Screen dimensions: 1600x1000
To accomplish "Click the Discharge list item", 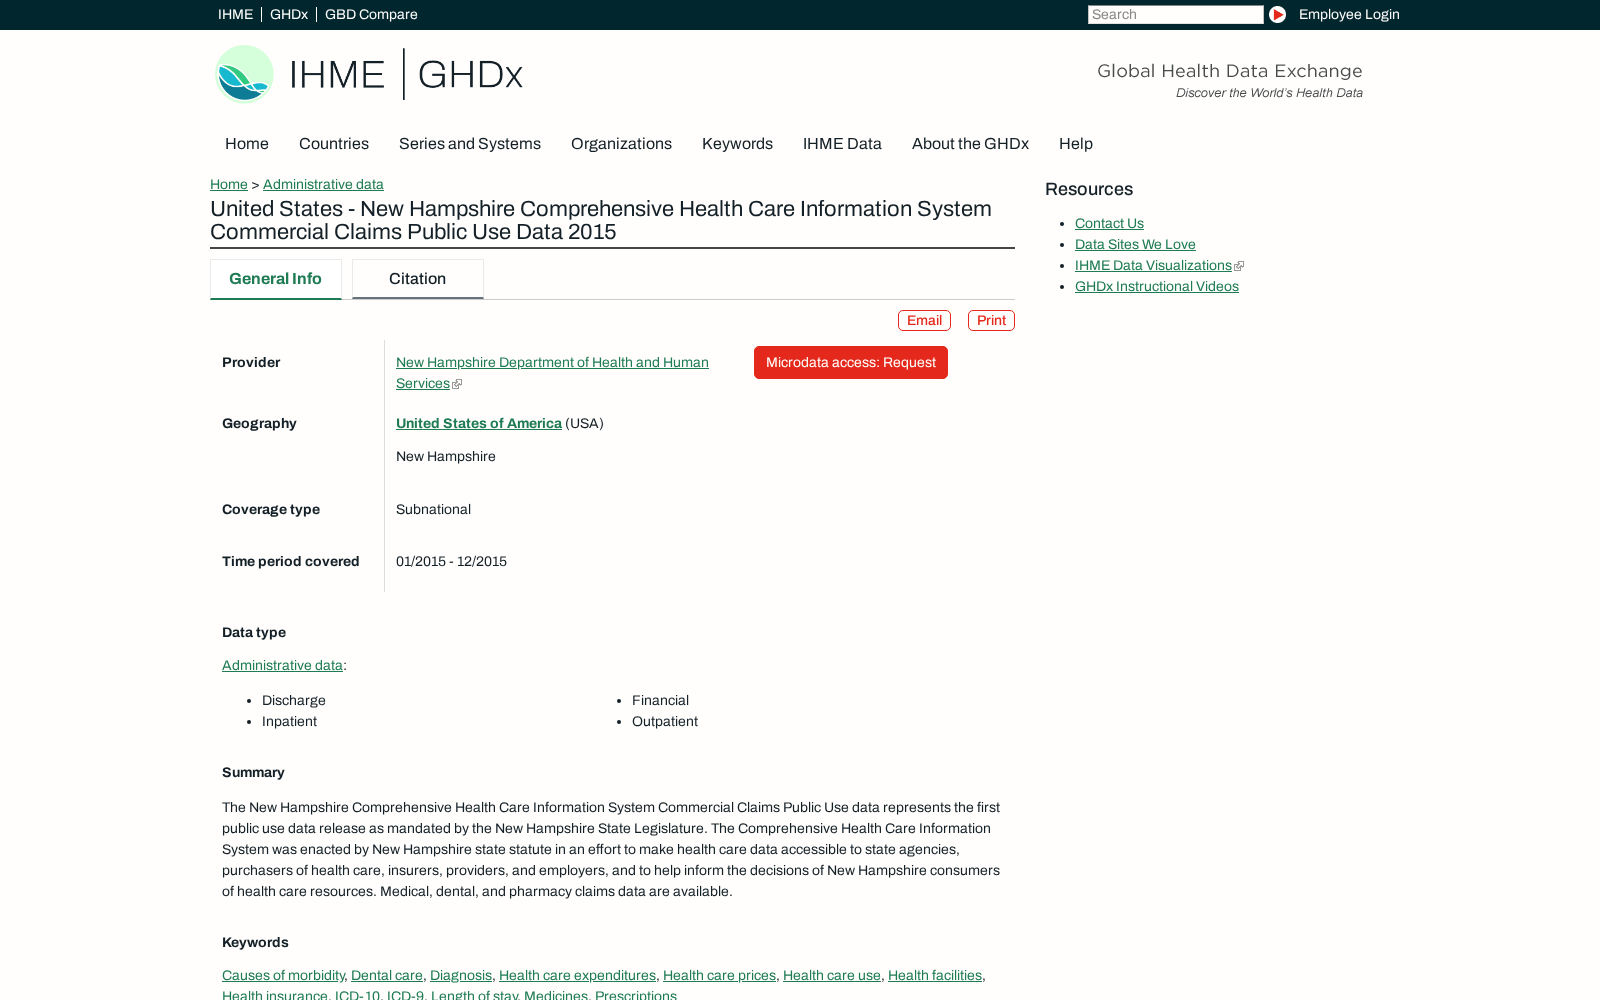I will click(x=294, y=700).
